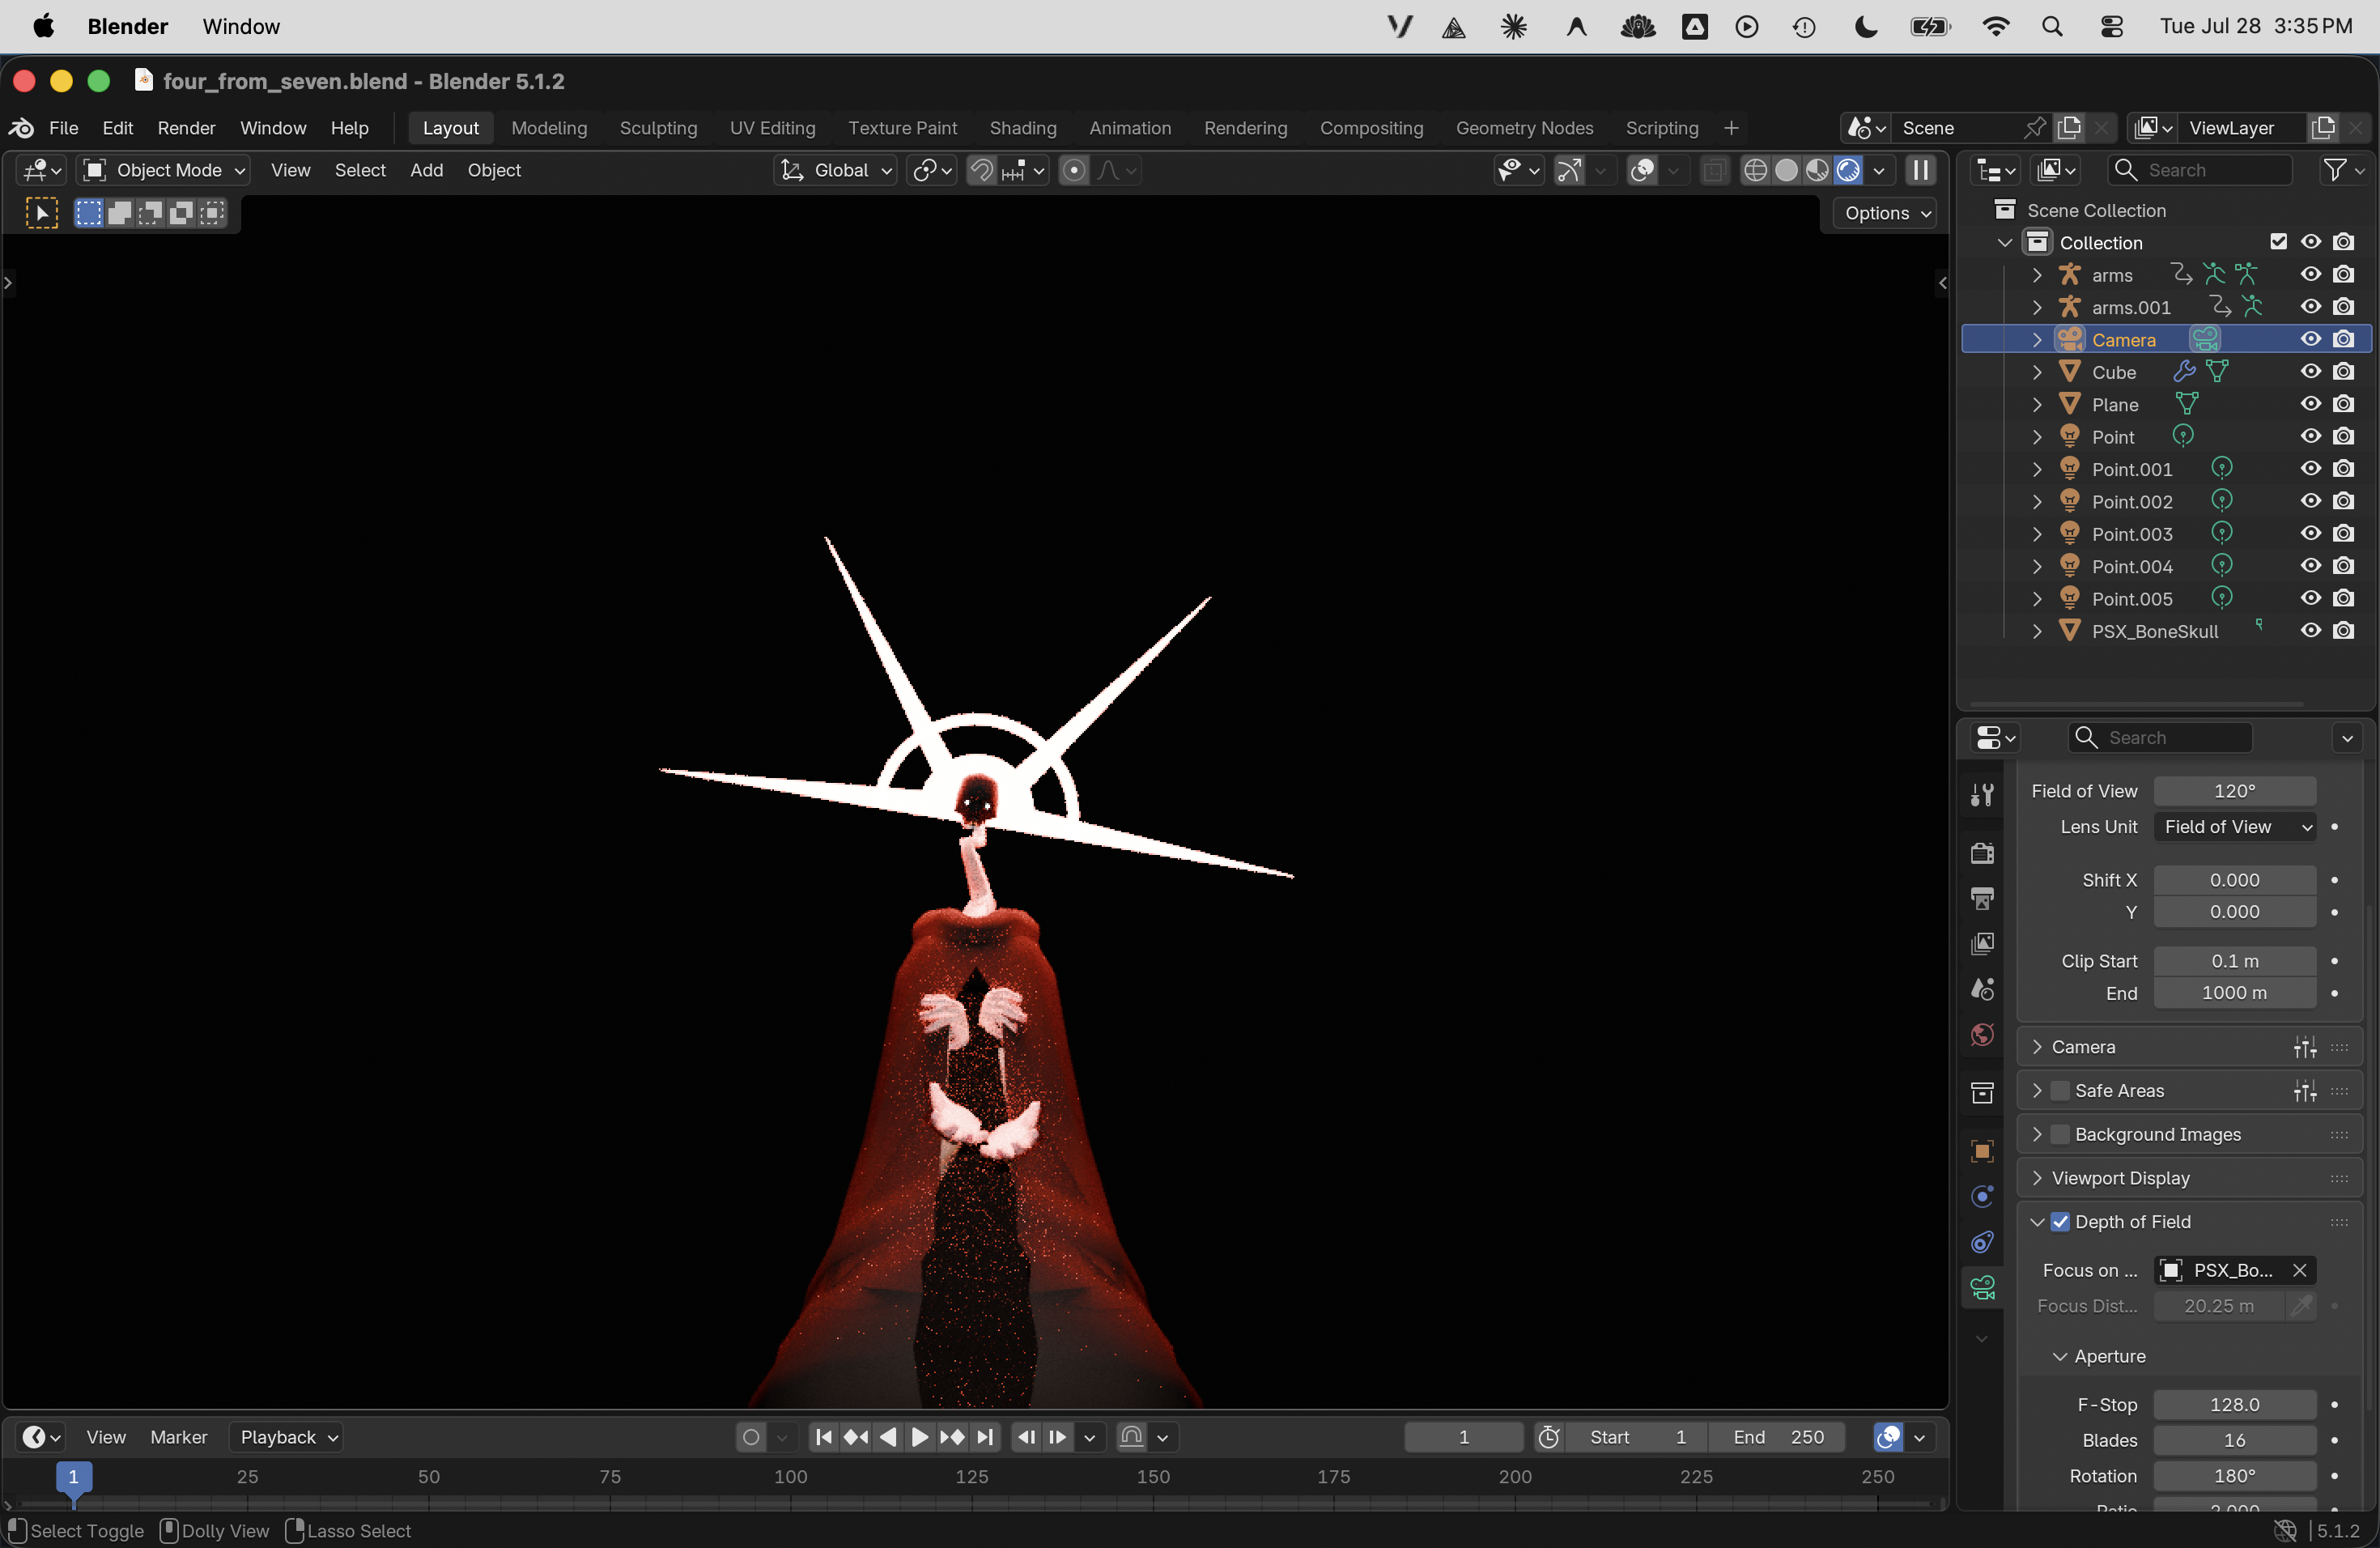
Task: Open the Object Mode dropdown
Action: pyautogui.click(x=163, y=170)
